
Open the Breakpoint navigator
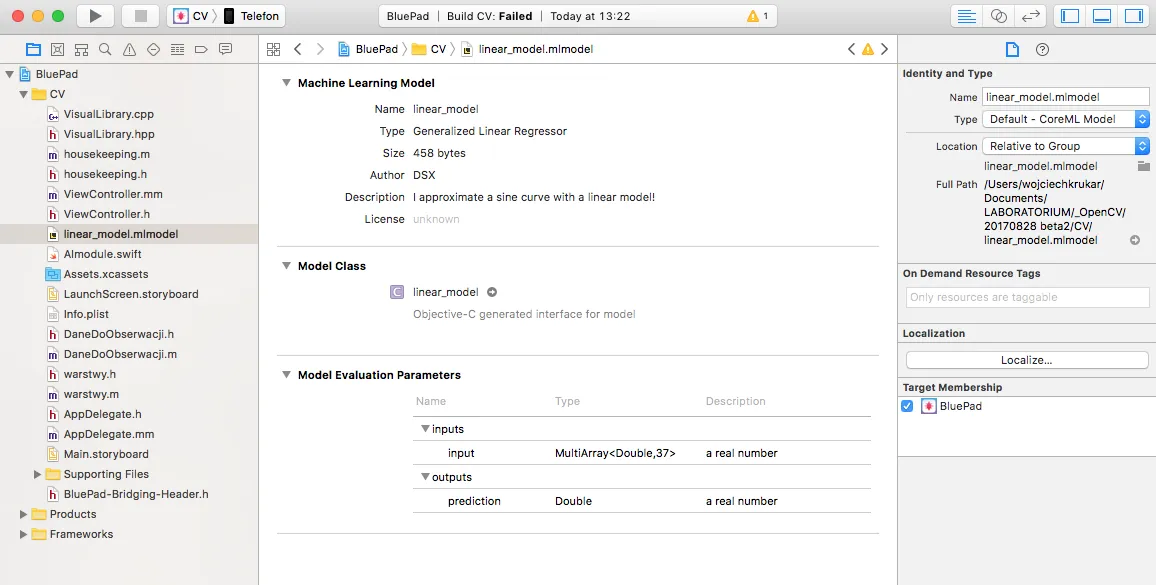(201, 49)
